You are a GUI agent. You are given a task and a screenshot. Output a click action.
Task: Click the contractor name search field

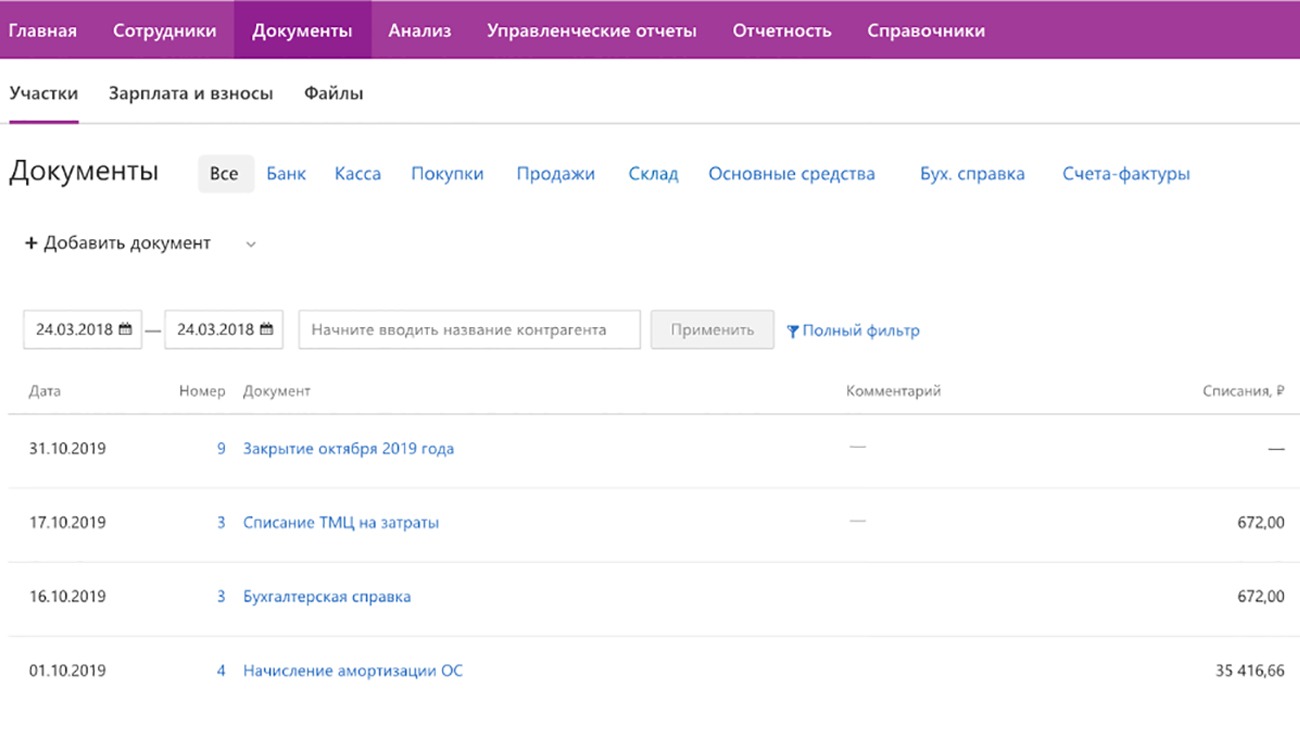point(469,330)
